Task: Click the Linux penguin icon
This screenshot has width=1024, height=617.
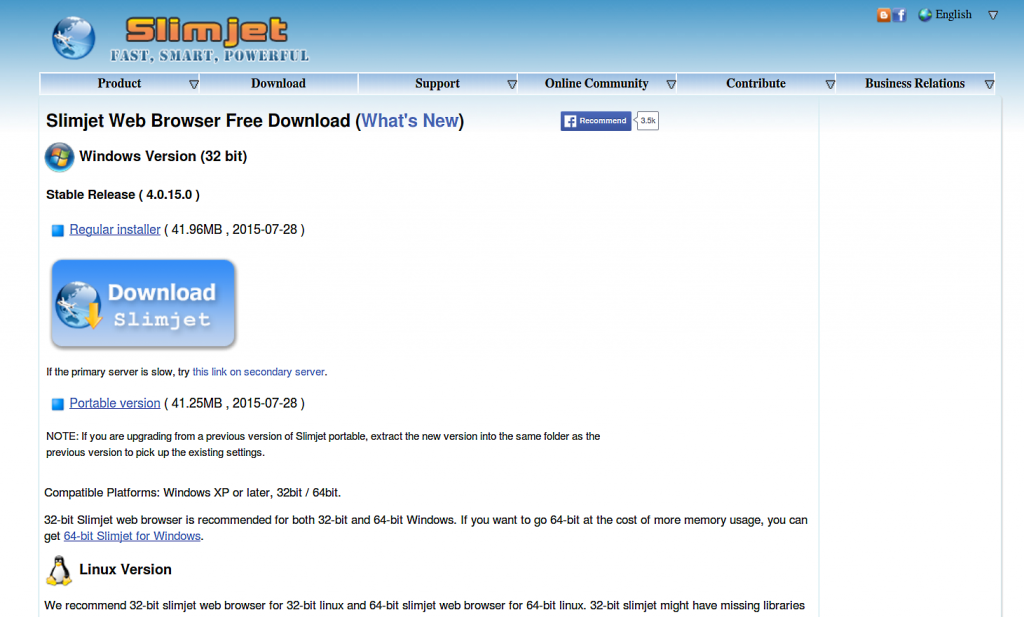Action: 59,570
